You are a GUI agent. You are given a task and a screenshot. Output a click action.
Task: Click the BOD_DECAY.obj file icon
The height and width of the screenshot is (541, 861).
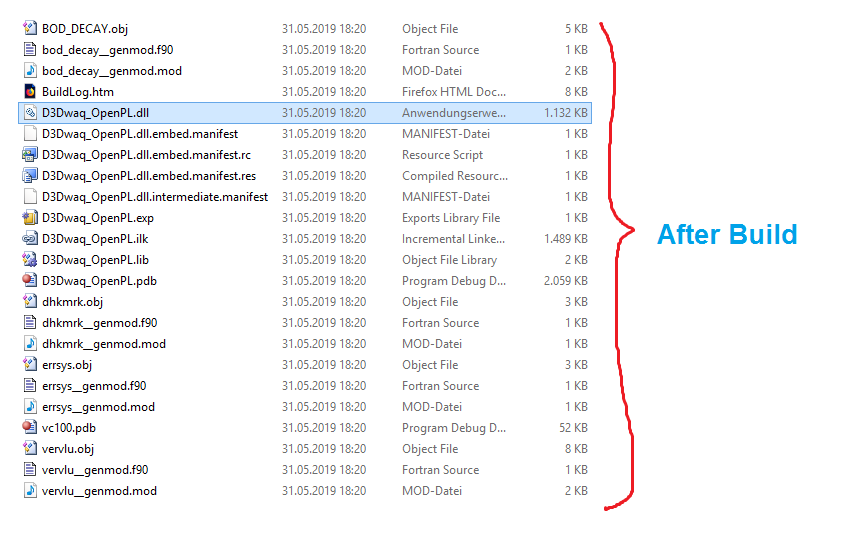click(x=30, y=29)
